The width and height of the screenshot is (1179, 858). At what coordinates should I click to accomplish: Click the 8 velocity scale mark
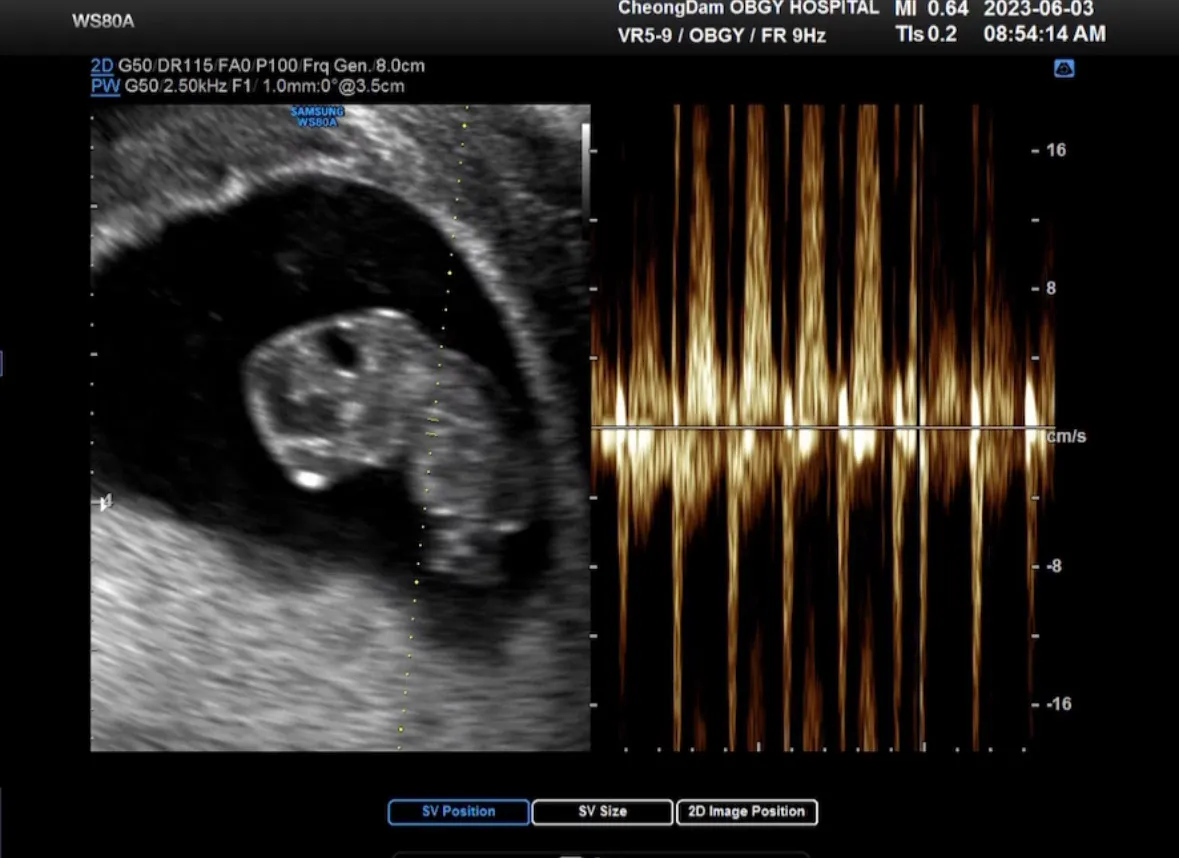(1051, 288)
